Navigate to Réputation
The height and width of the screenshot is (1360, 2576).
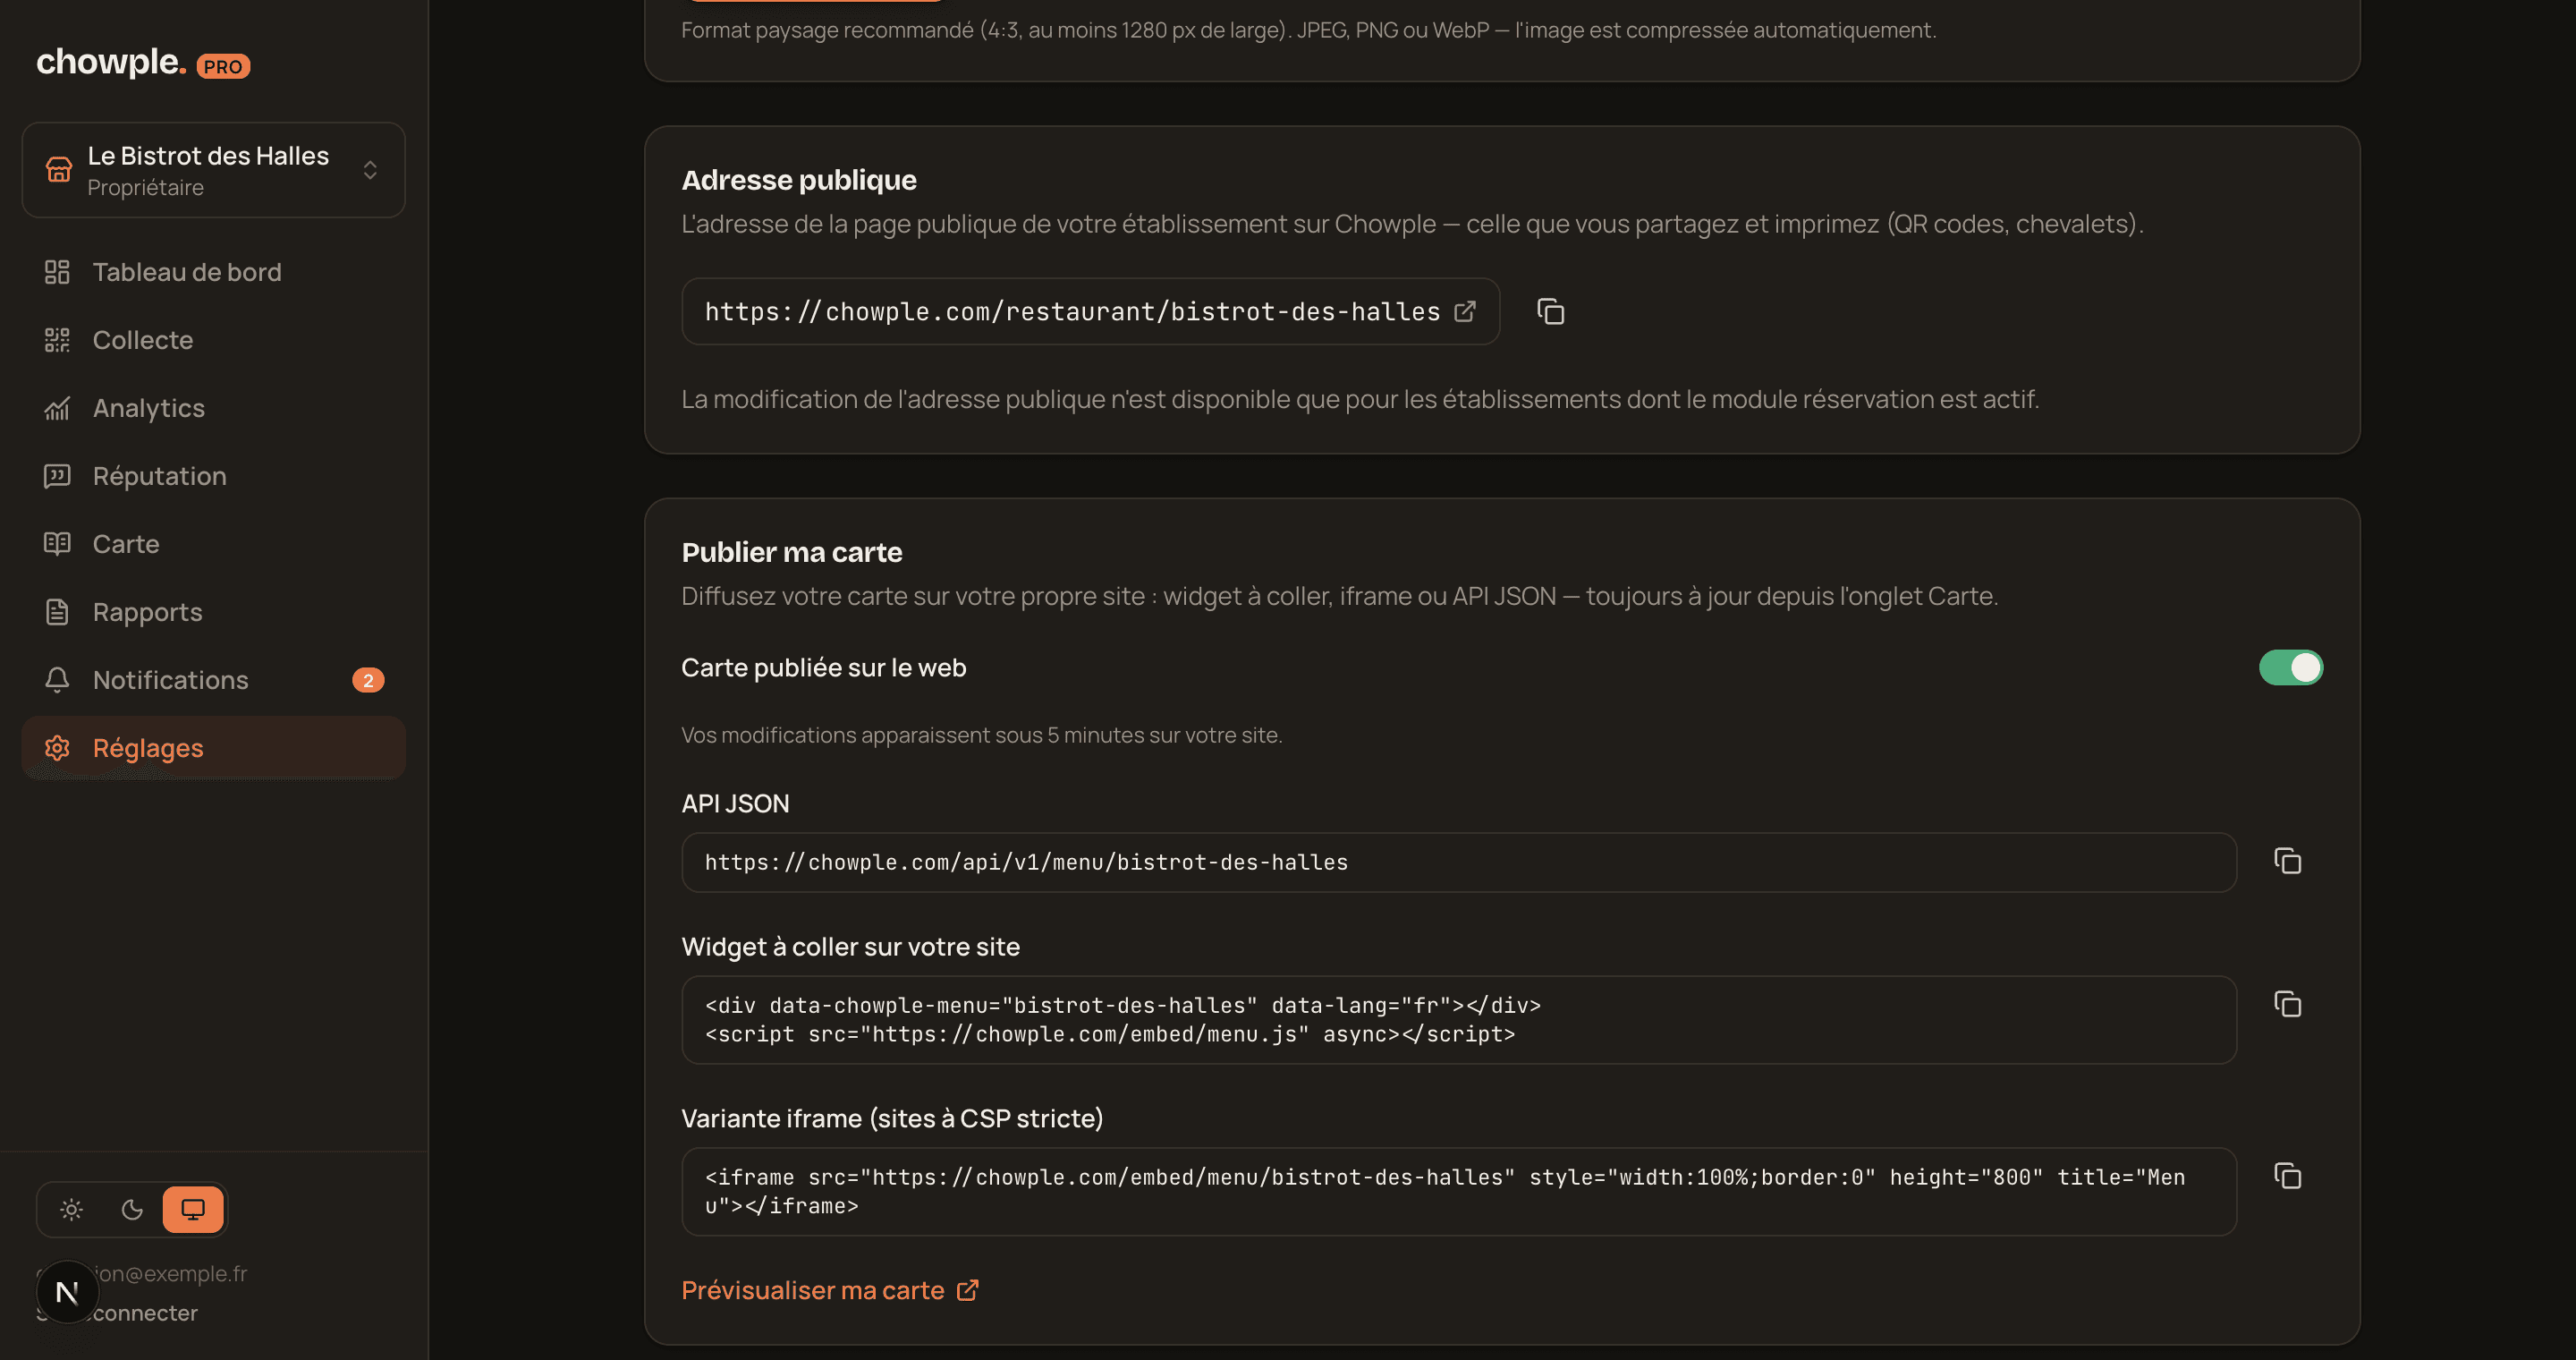pyautogui.click(x=213, y=476)
